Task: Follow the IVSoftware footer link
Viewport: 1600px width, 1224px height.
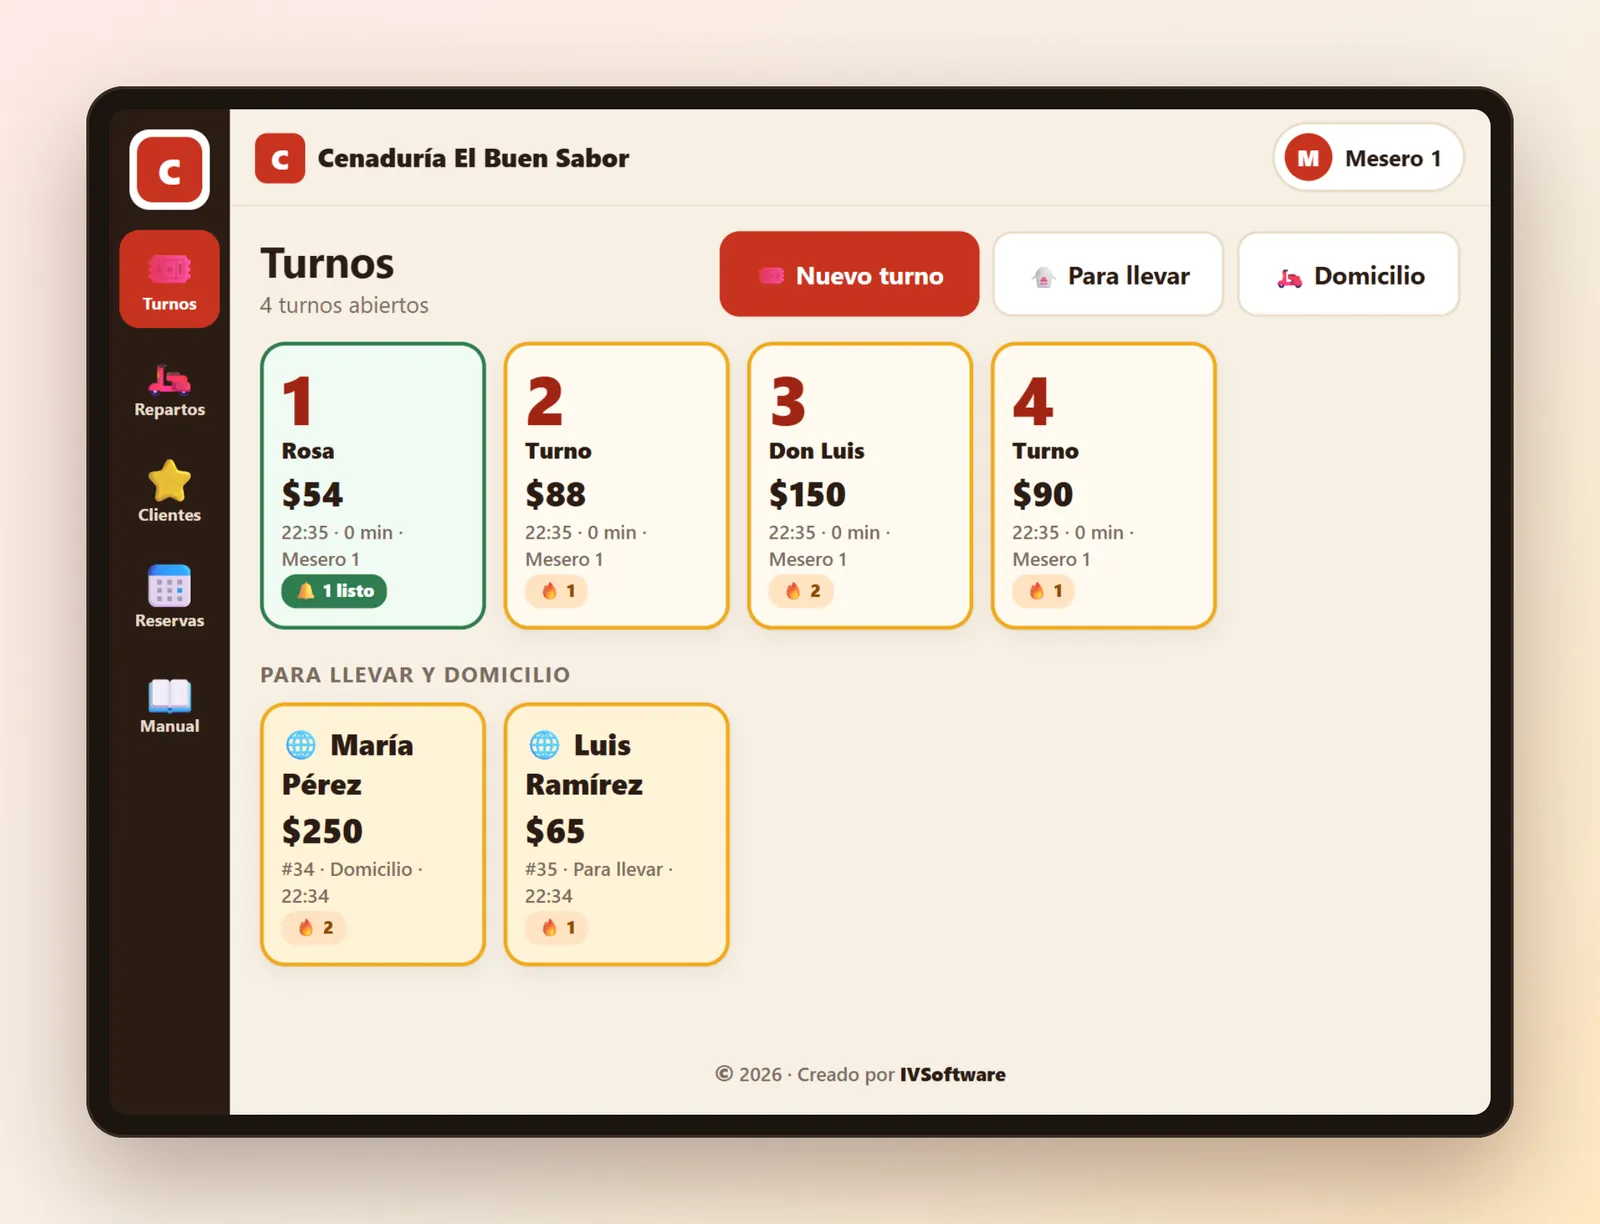Action: point(953,1075)
